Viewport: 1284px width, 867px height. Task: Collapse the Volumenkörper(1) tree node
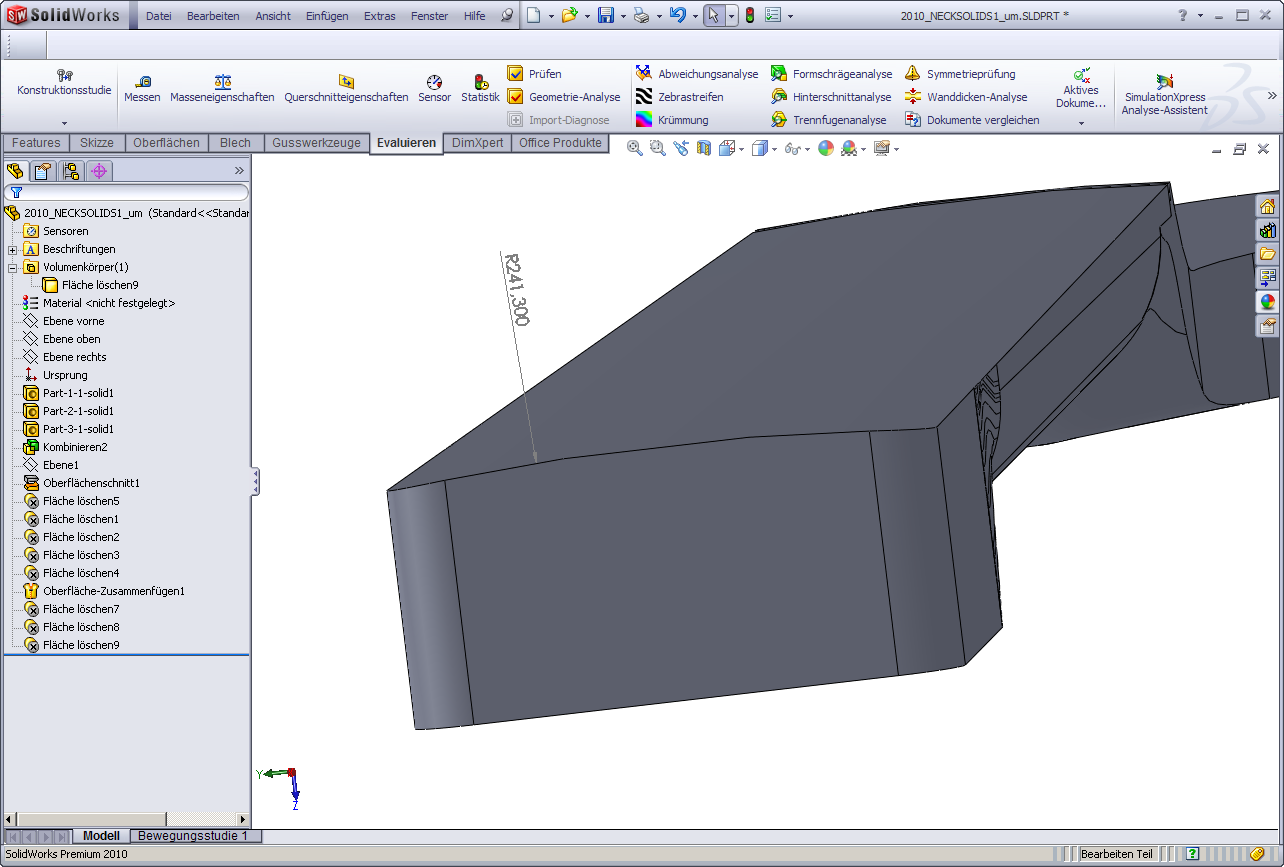click(x=13, y=267)
